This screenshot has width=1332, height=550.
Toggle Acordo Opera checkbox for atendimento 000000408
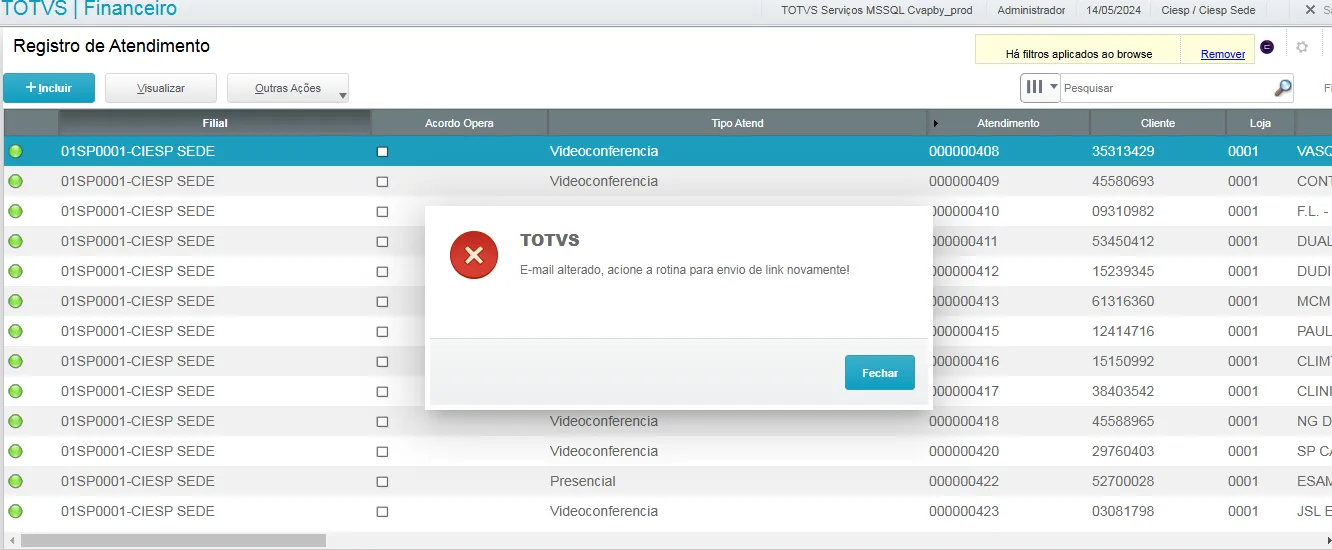pyautogui.click(x=382, y=152)
